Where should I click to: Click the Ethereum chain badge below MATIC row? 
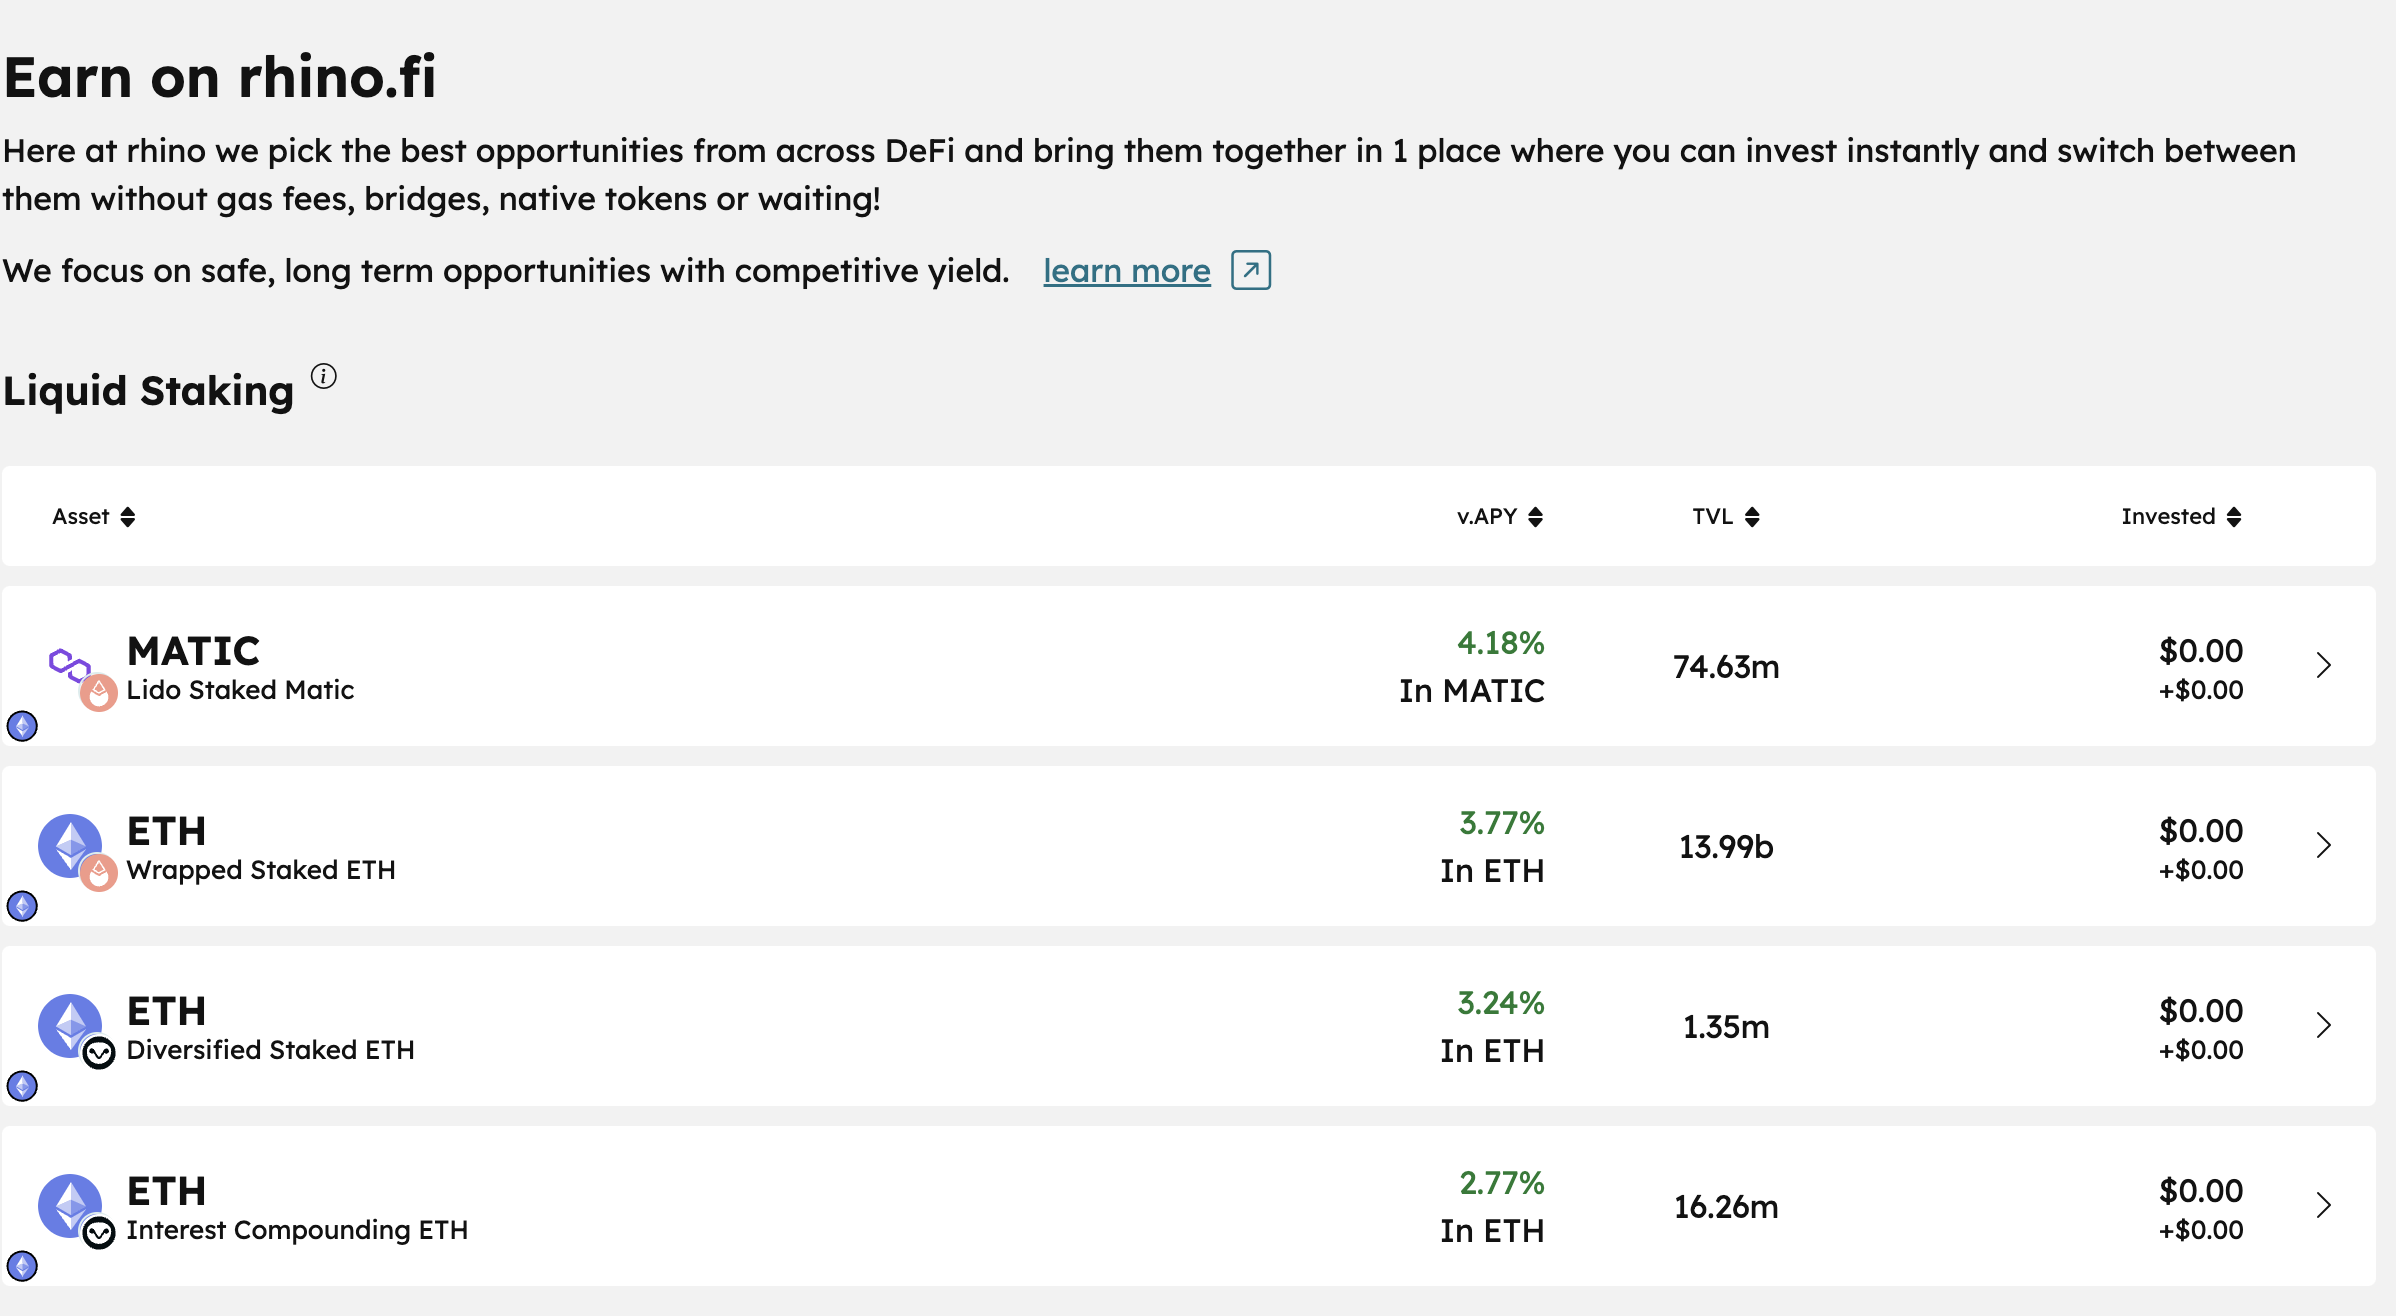pyautogui.click(x=22, y=726)
